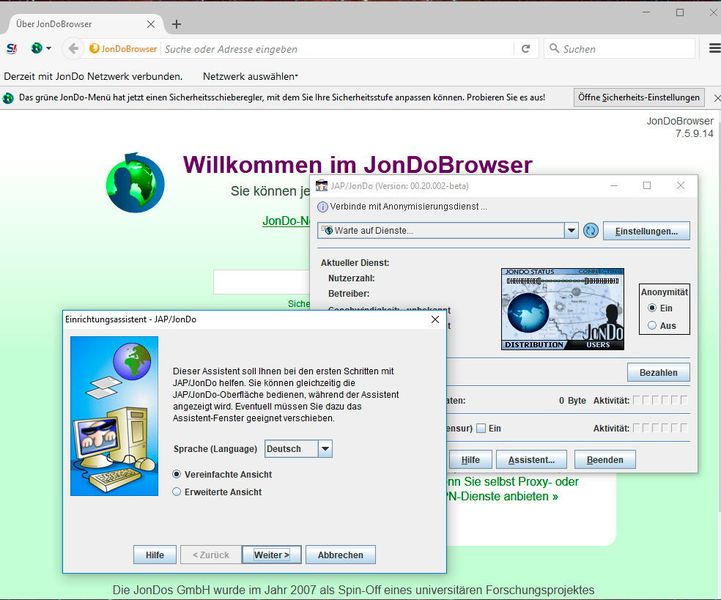Image resolution: width=721 pixels, height=600 pixels.
Task: Dismiss the security slider notification bar
Action: point(717,97)
